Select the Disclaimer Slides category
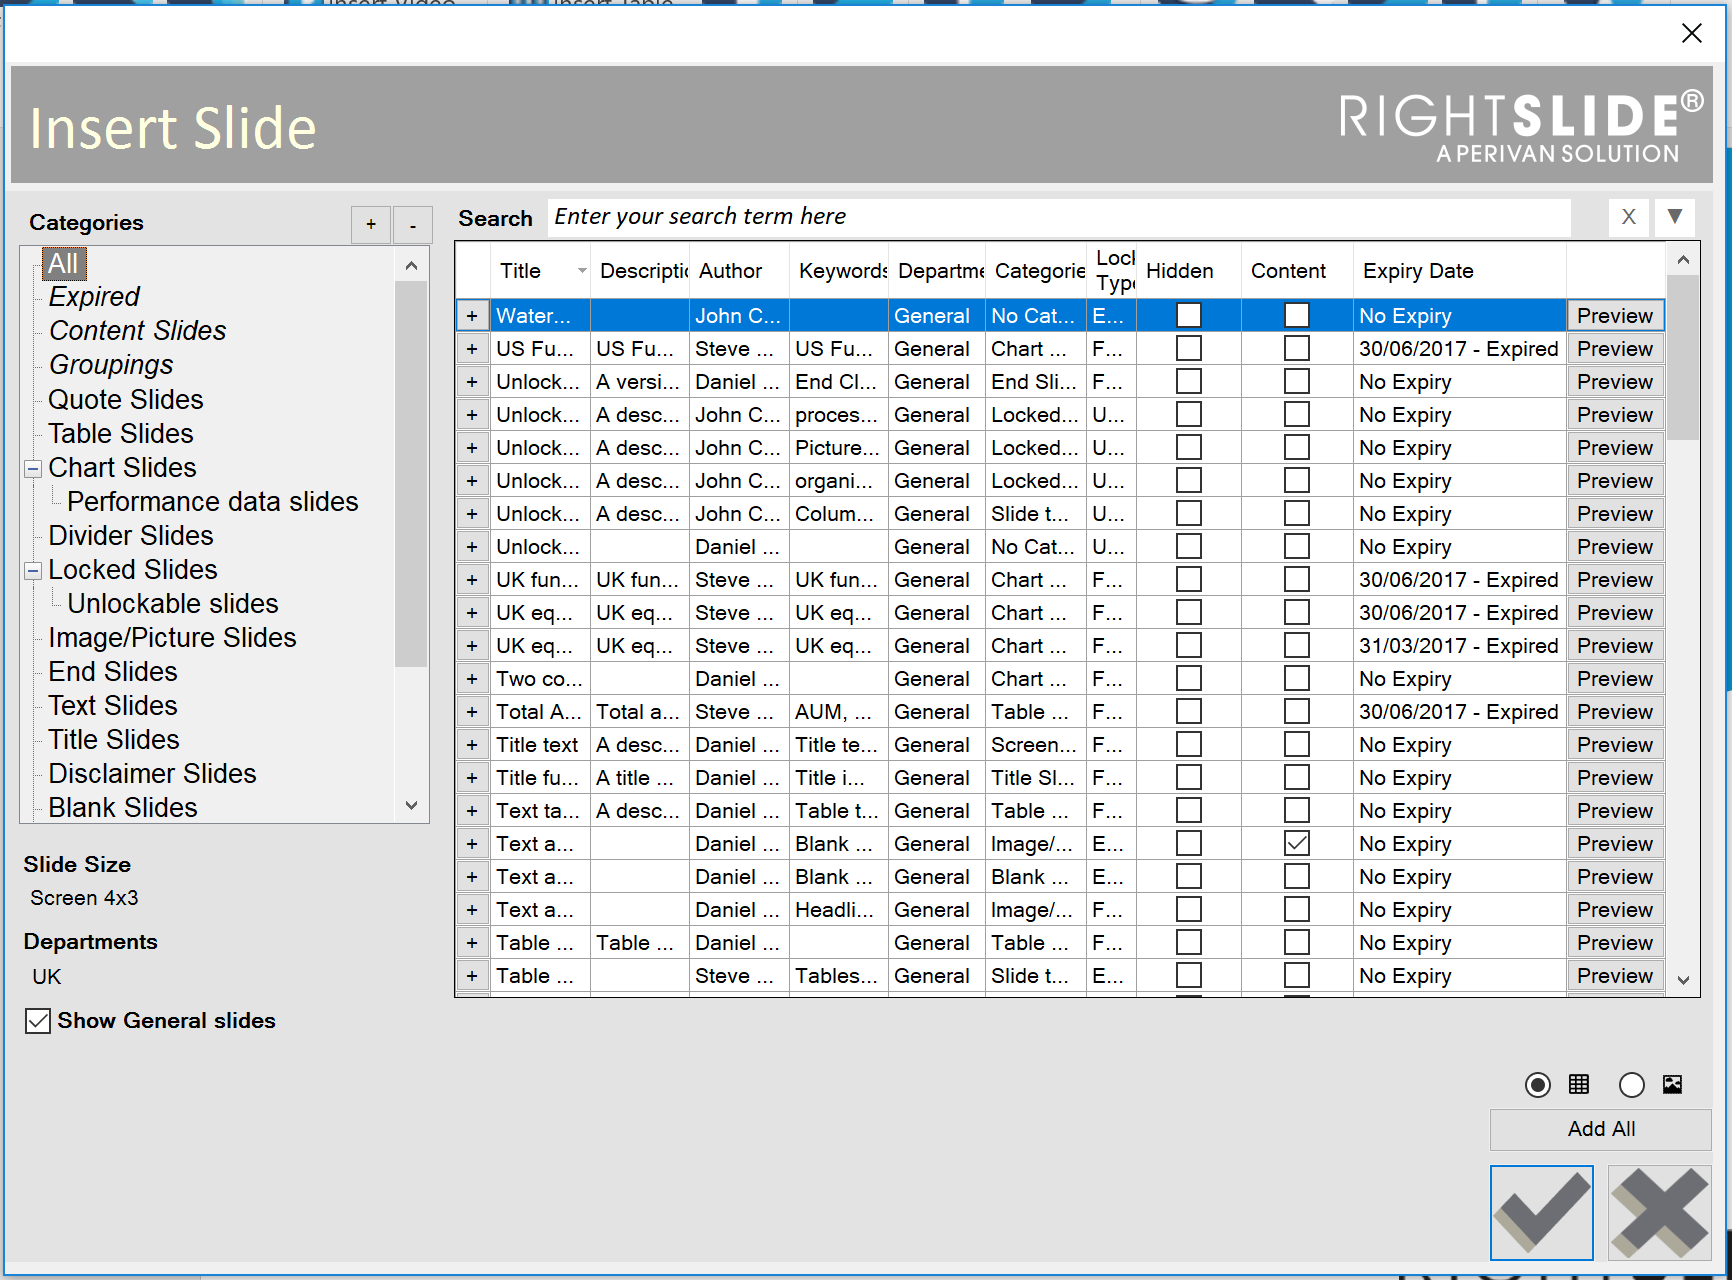Image resolution: width=1732 pixels, height=1280 pixels. click(153, 774)
